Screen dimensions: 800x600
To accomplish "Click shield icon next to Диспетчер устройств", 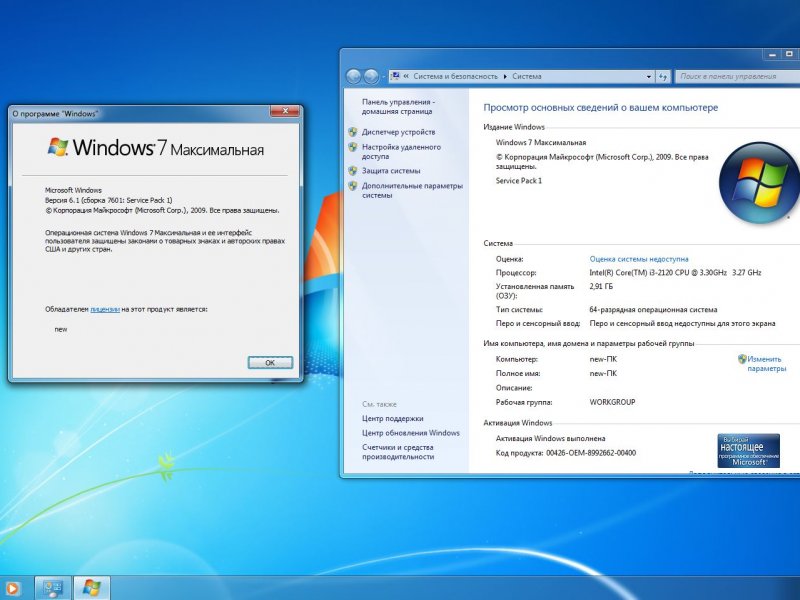I will coord(353,132).
